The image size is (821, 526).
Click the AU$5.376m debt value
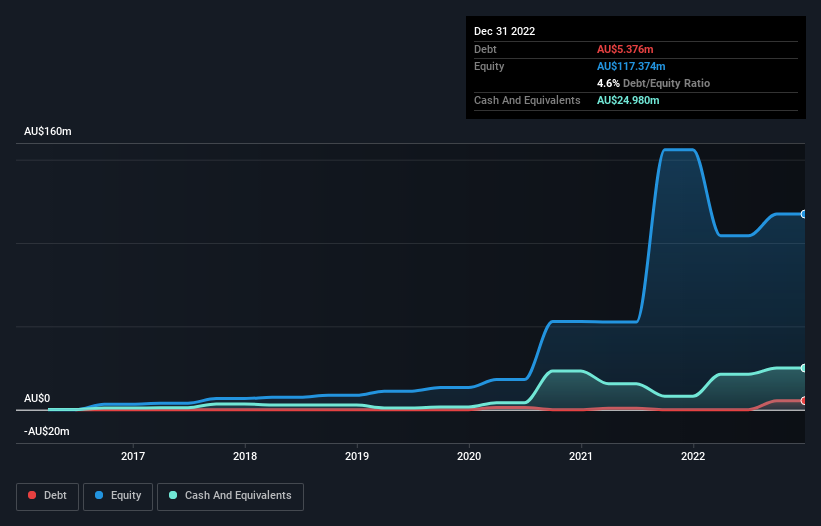point(625,49)
